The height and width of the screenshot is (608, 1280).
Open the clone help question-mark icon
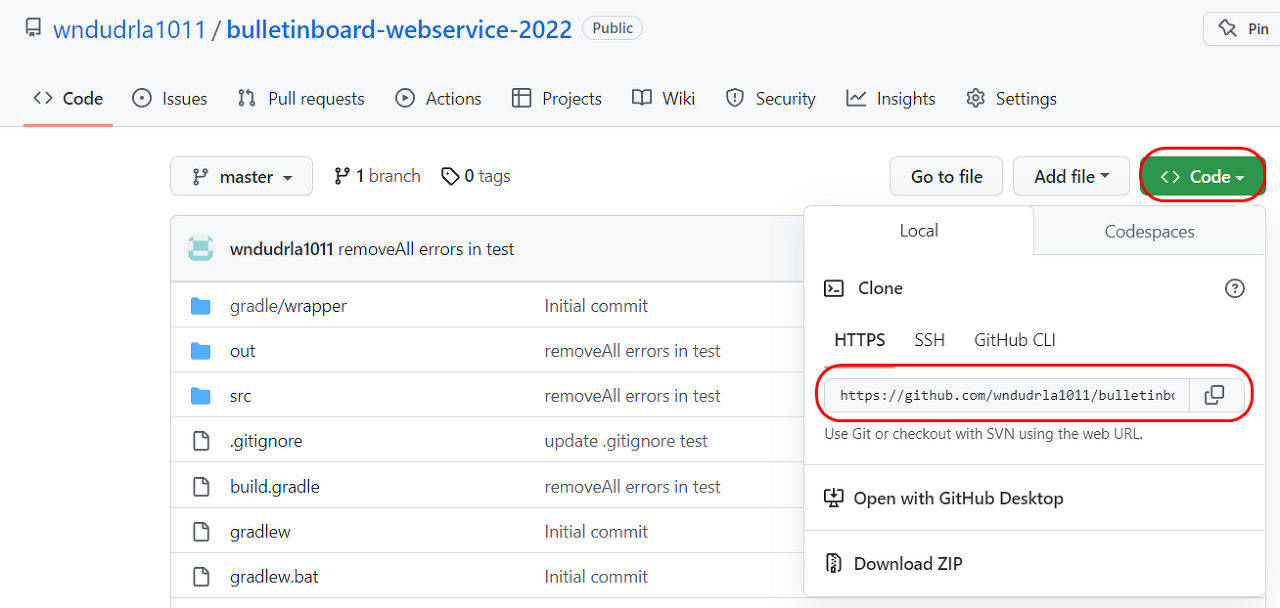pos(1235,288)
